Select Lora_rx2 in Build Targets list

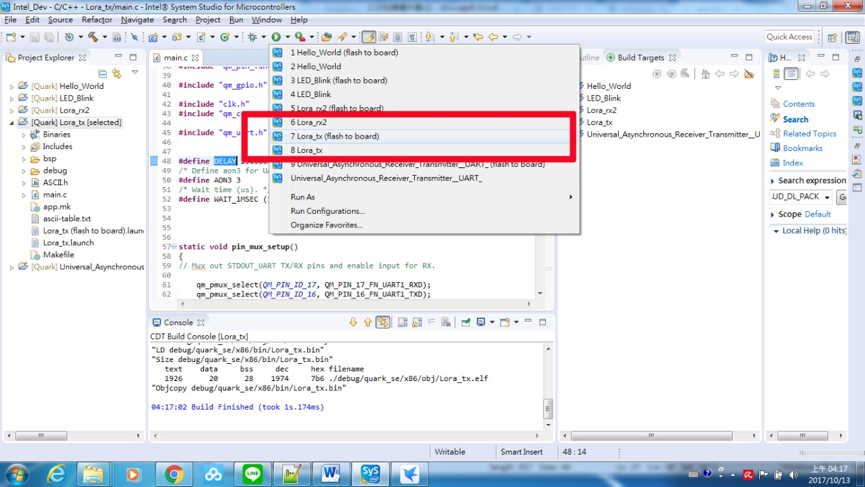click(601, 110)
